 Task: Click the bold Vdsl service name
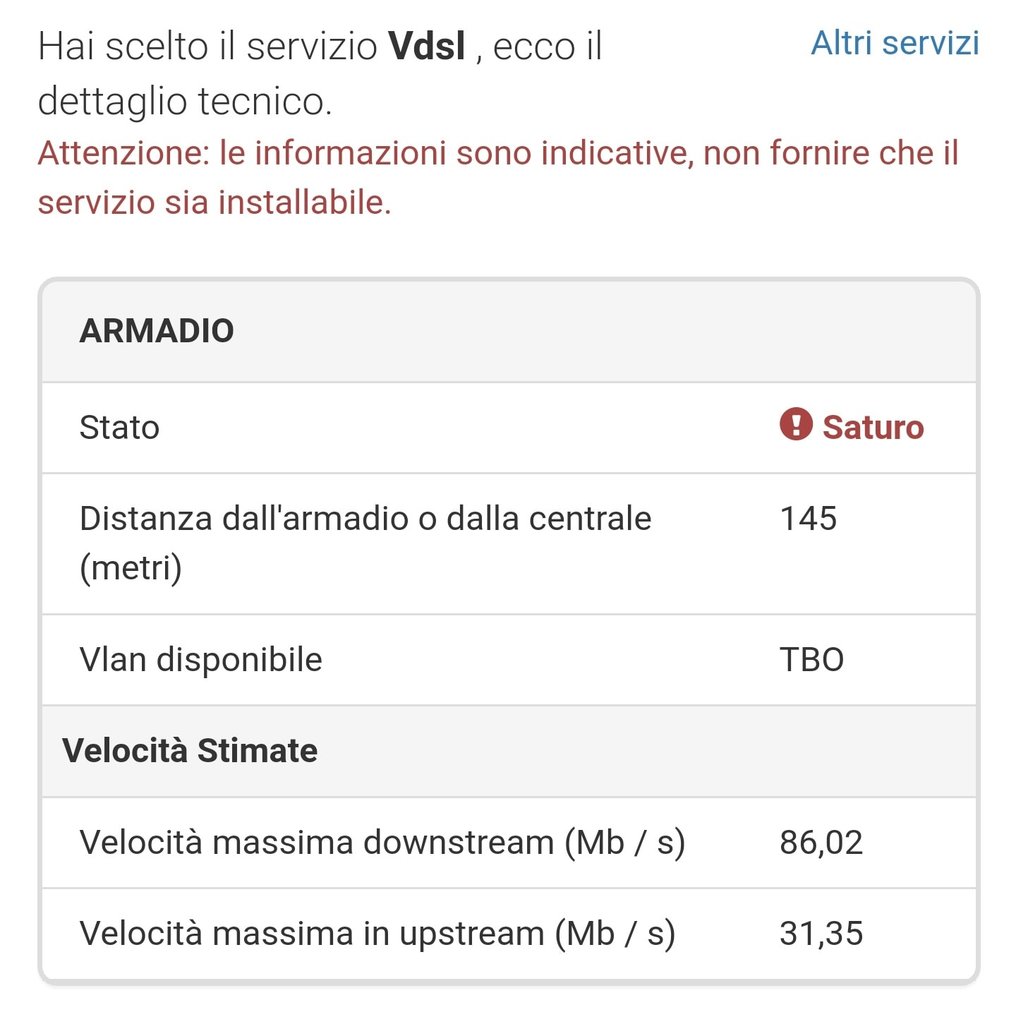pos(426,47)
